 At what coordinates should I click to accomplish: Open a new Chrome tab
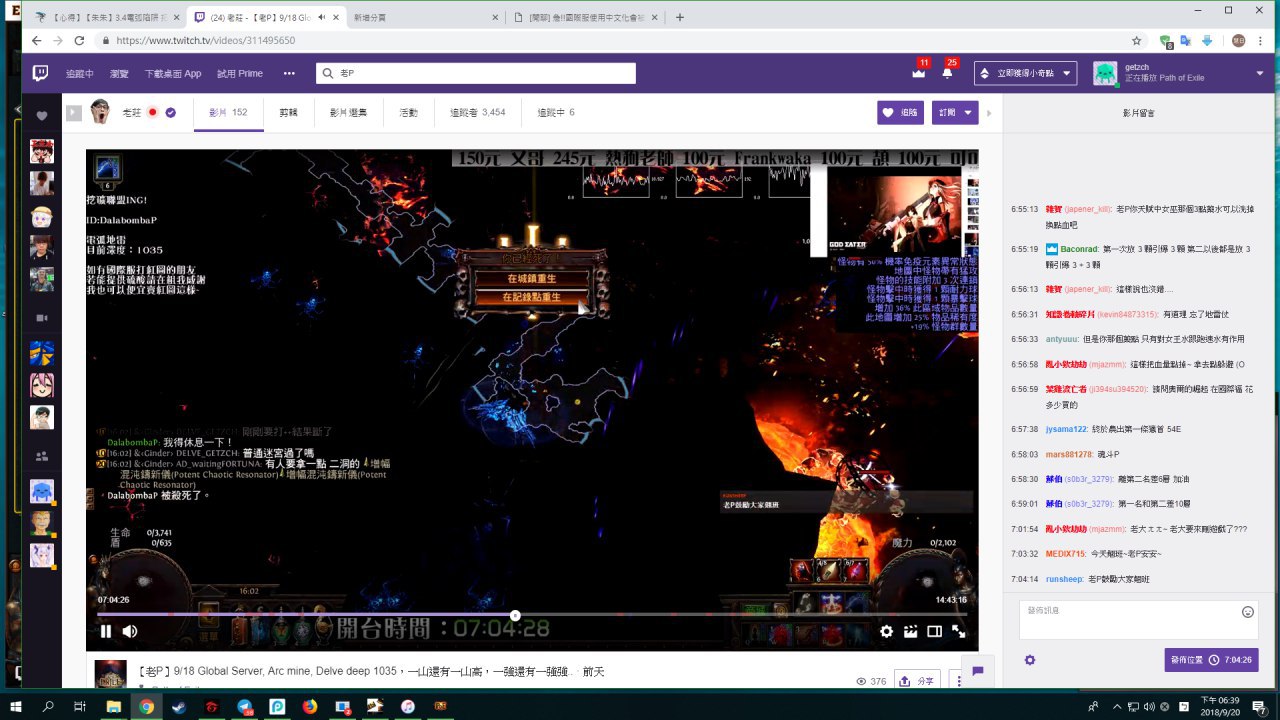(680, 17)
